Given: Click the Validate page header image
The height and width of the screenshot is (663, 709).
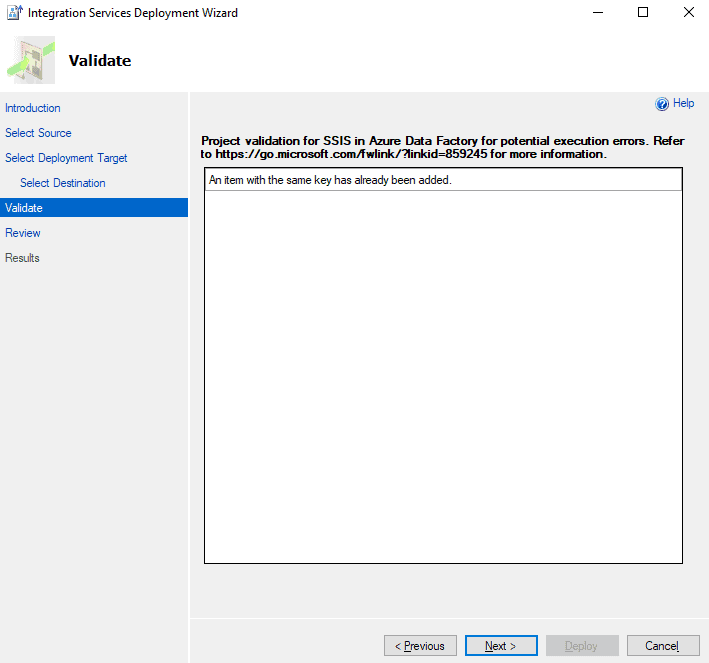Looking at the screenshot, I should [31, 60].
